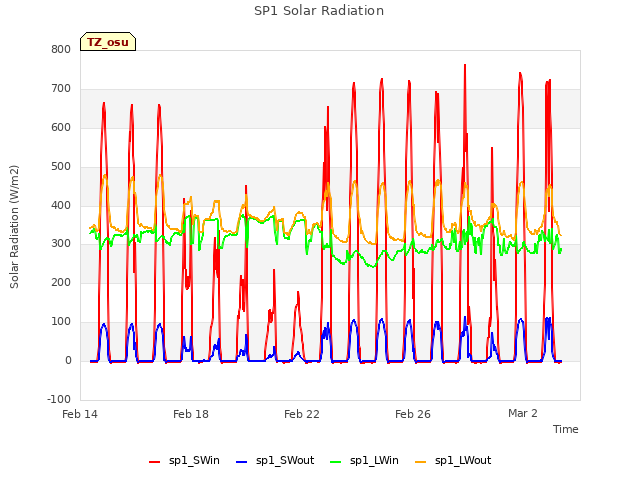This screenshot has width=640, height=480.
Task: Click the green sp1_LWin legend swatch
Action: 335,462
